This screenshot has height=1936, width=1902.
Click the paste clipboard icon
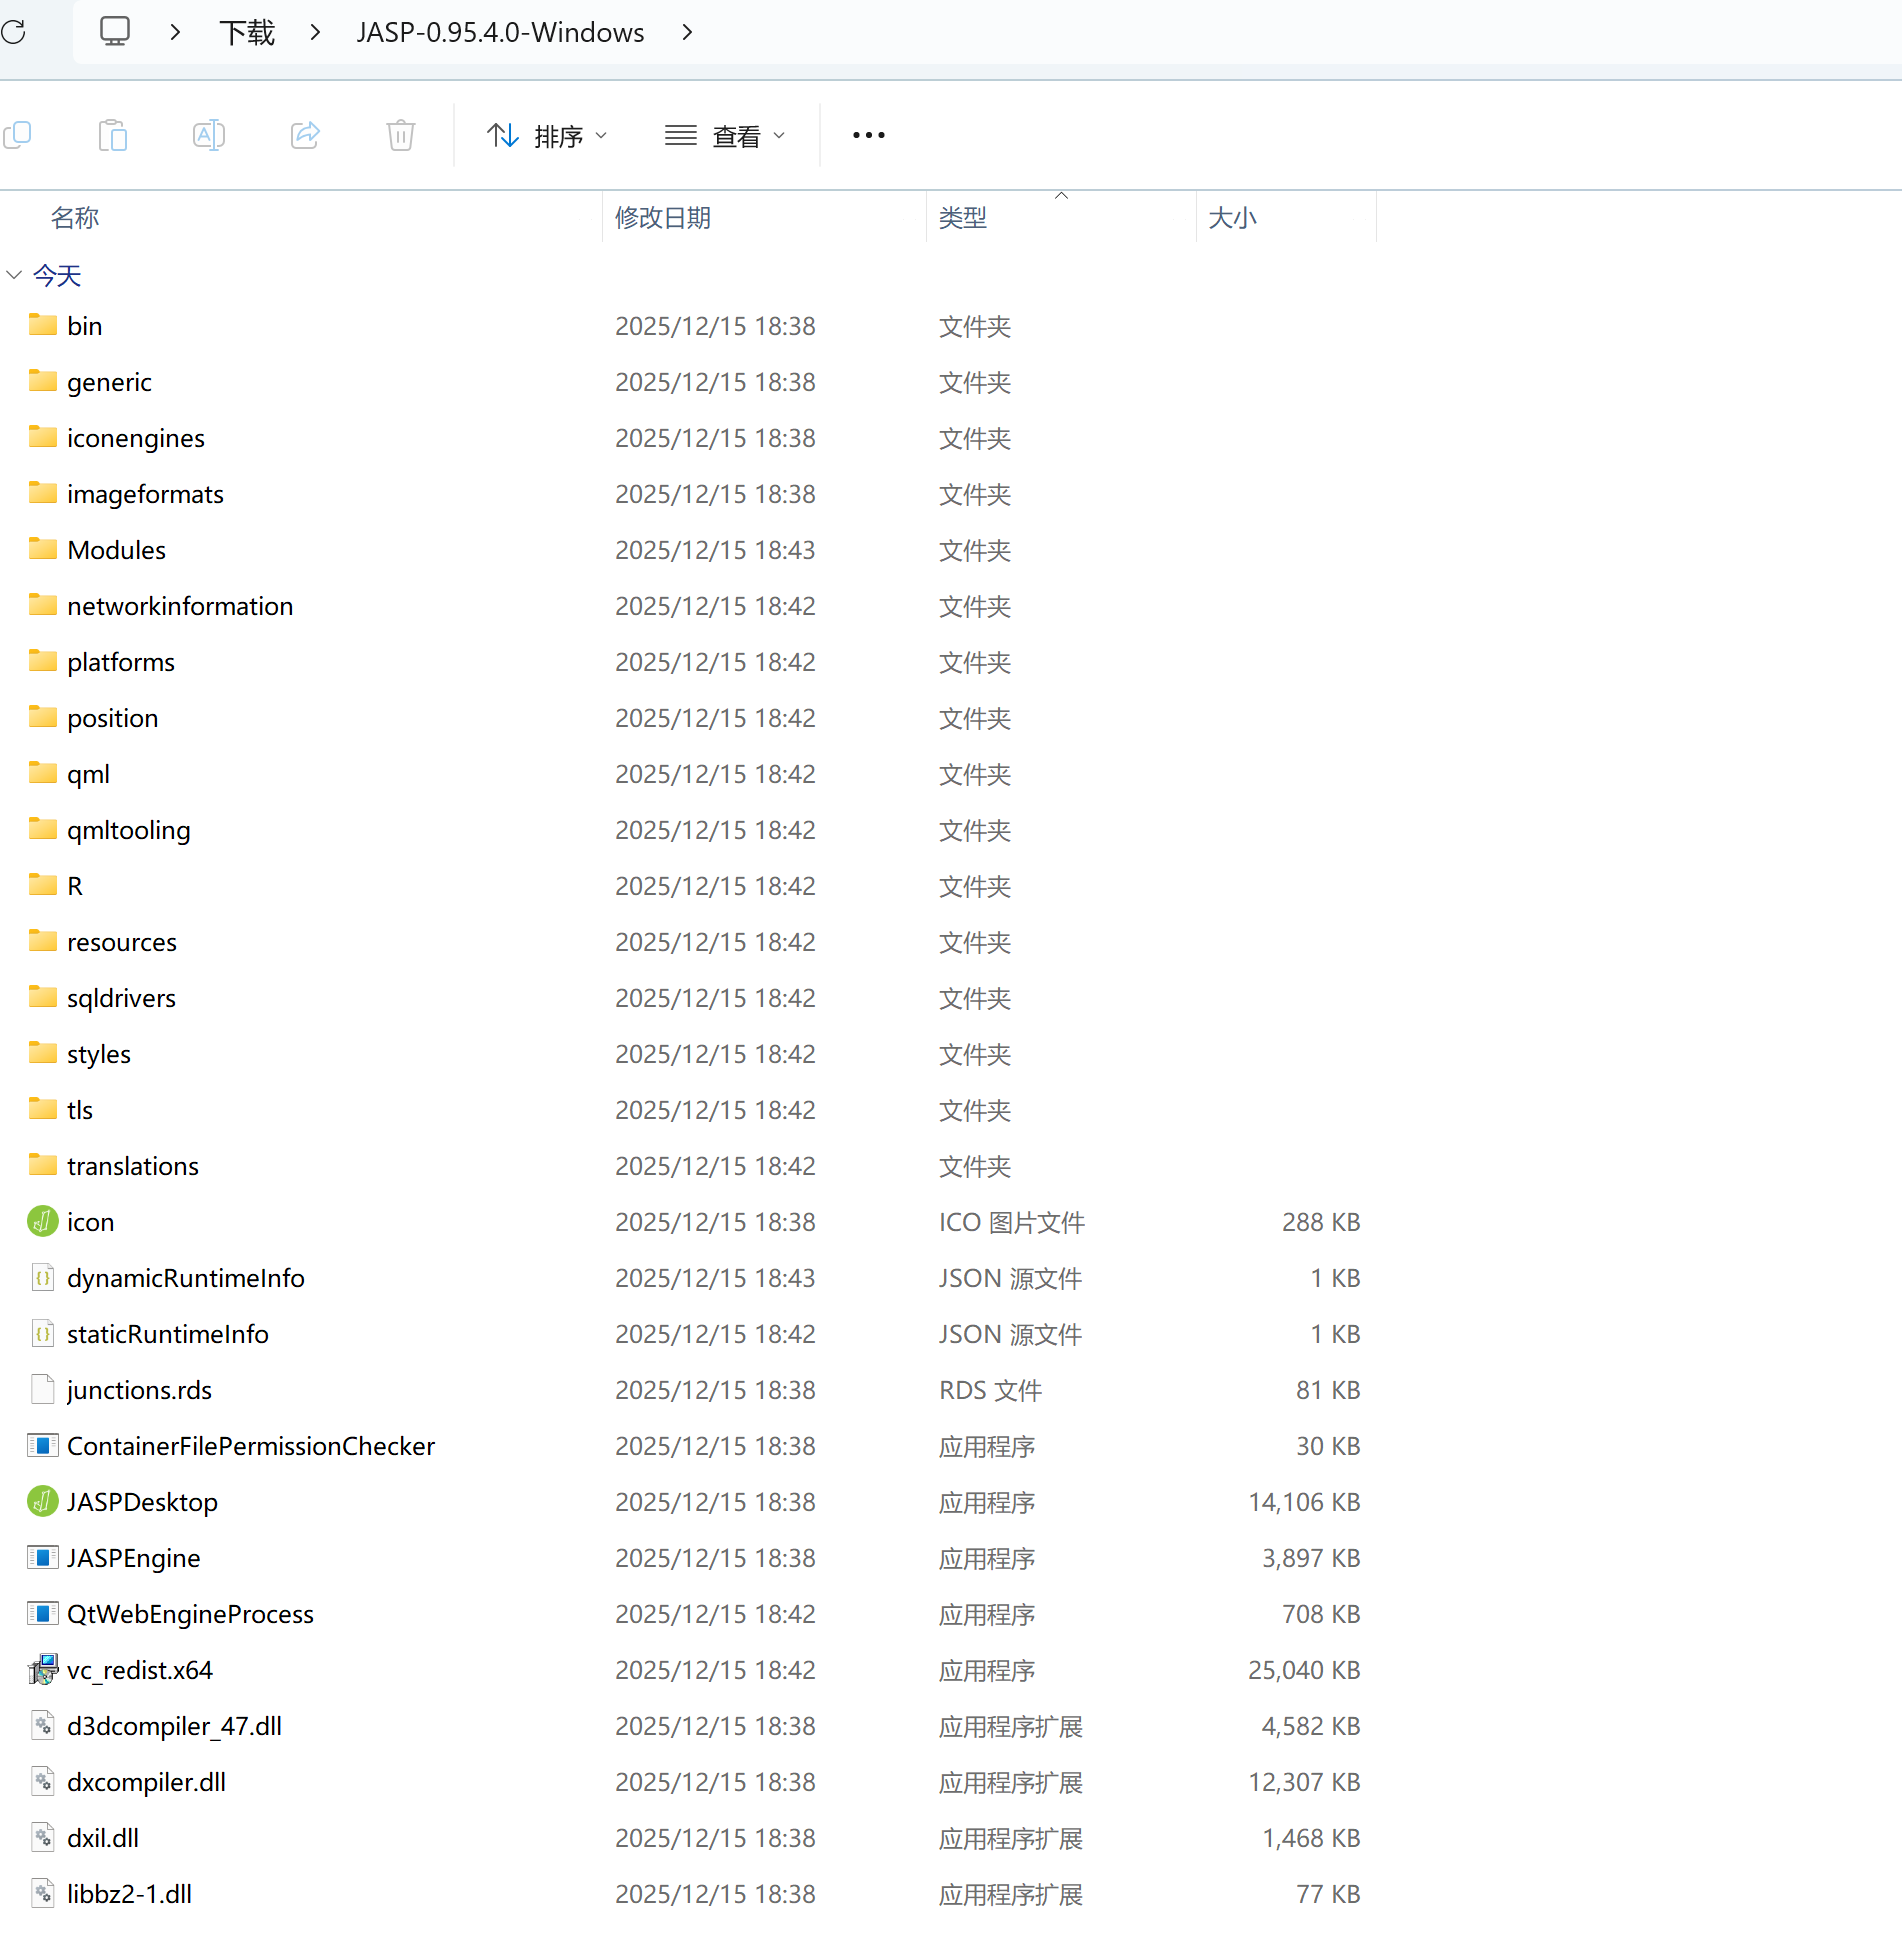pos(113,135)
